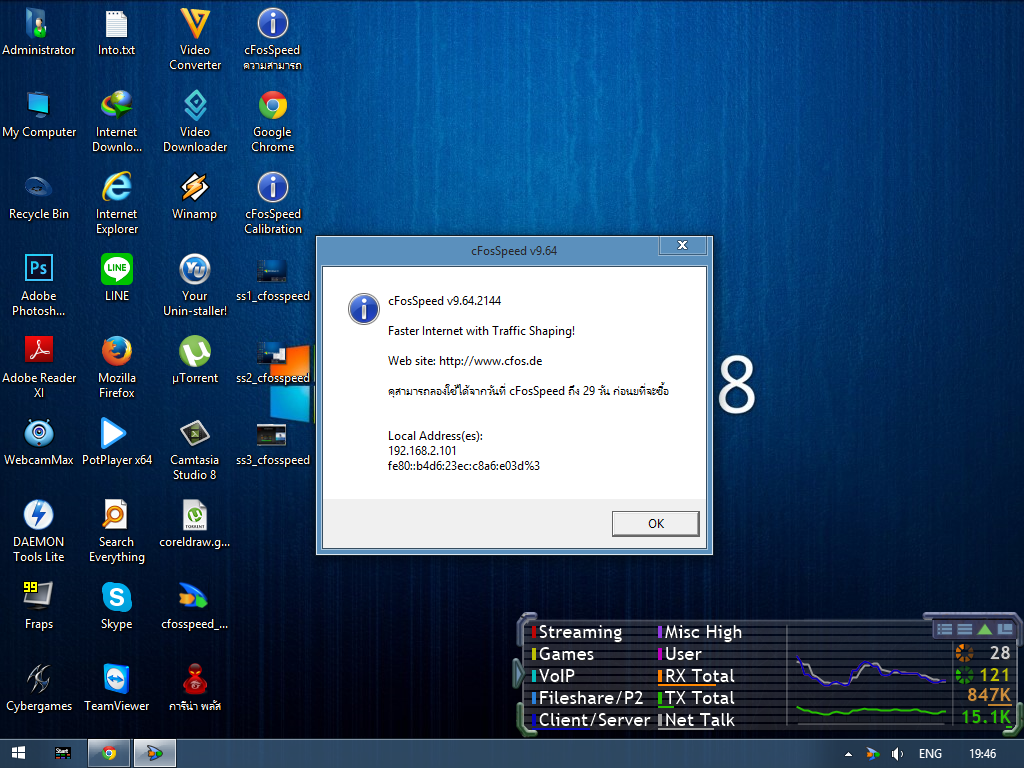Screen dimensions: 1024x768
Task: Click the Misc High traffic class
Action: point(699,632)
